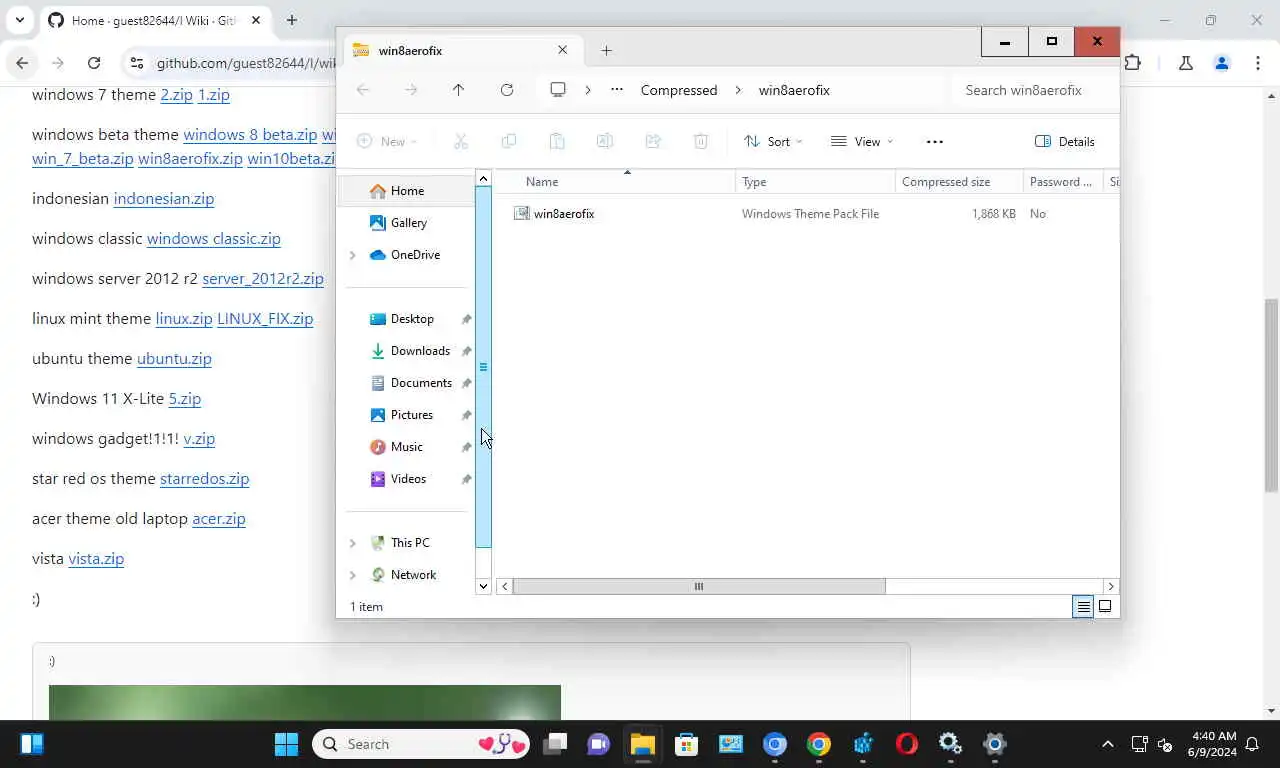Open the New dropdown in Explorer

387,141
